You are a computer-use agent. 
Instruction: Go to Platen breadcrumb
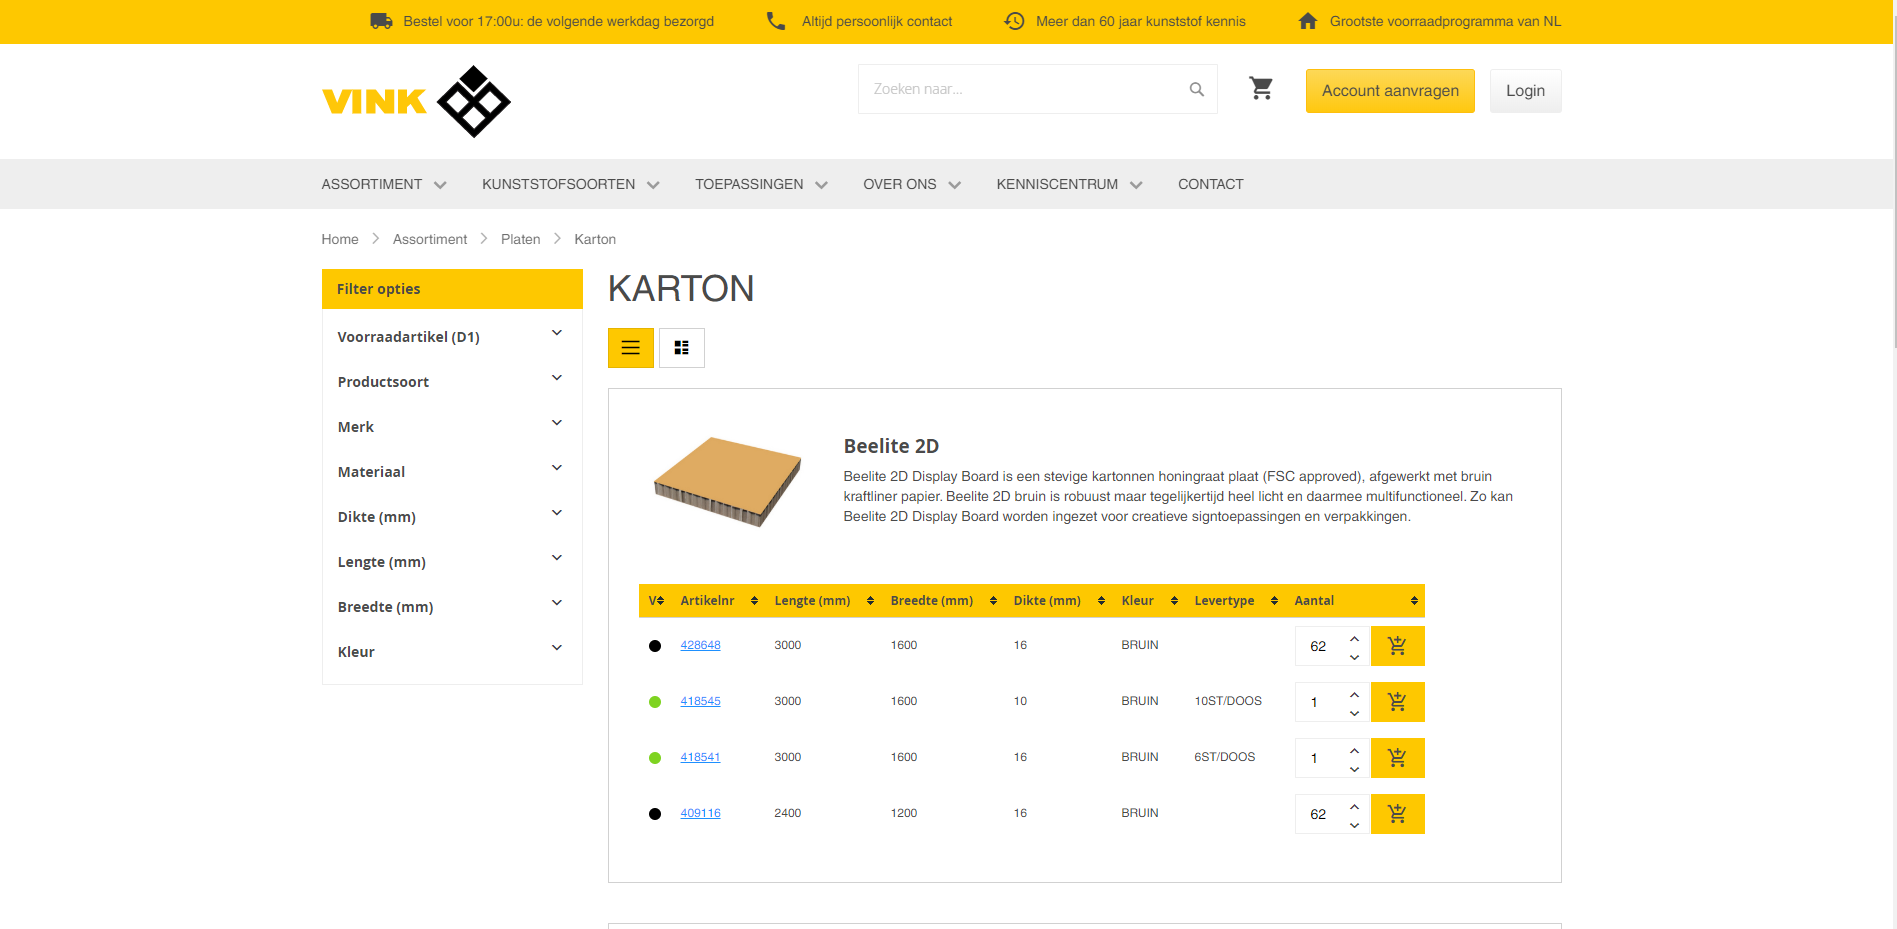coord(520,239)
